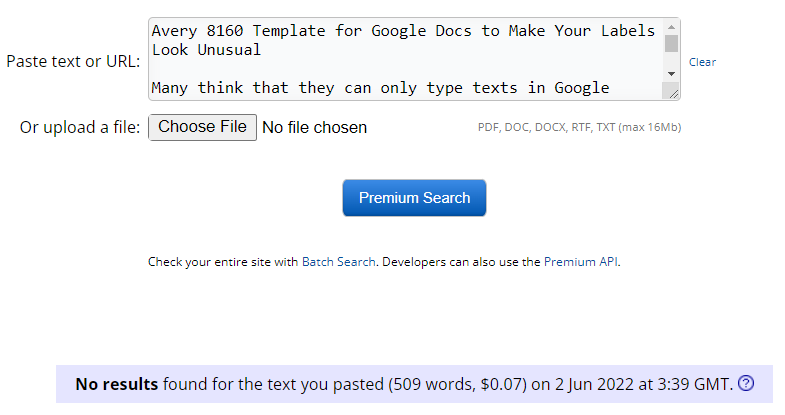Click the text box scroll up arrow
This screenshot has height=415, width=785.
(672, 26)
